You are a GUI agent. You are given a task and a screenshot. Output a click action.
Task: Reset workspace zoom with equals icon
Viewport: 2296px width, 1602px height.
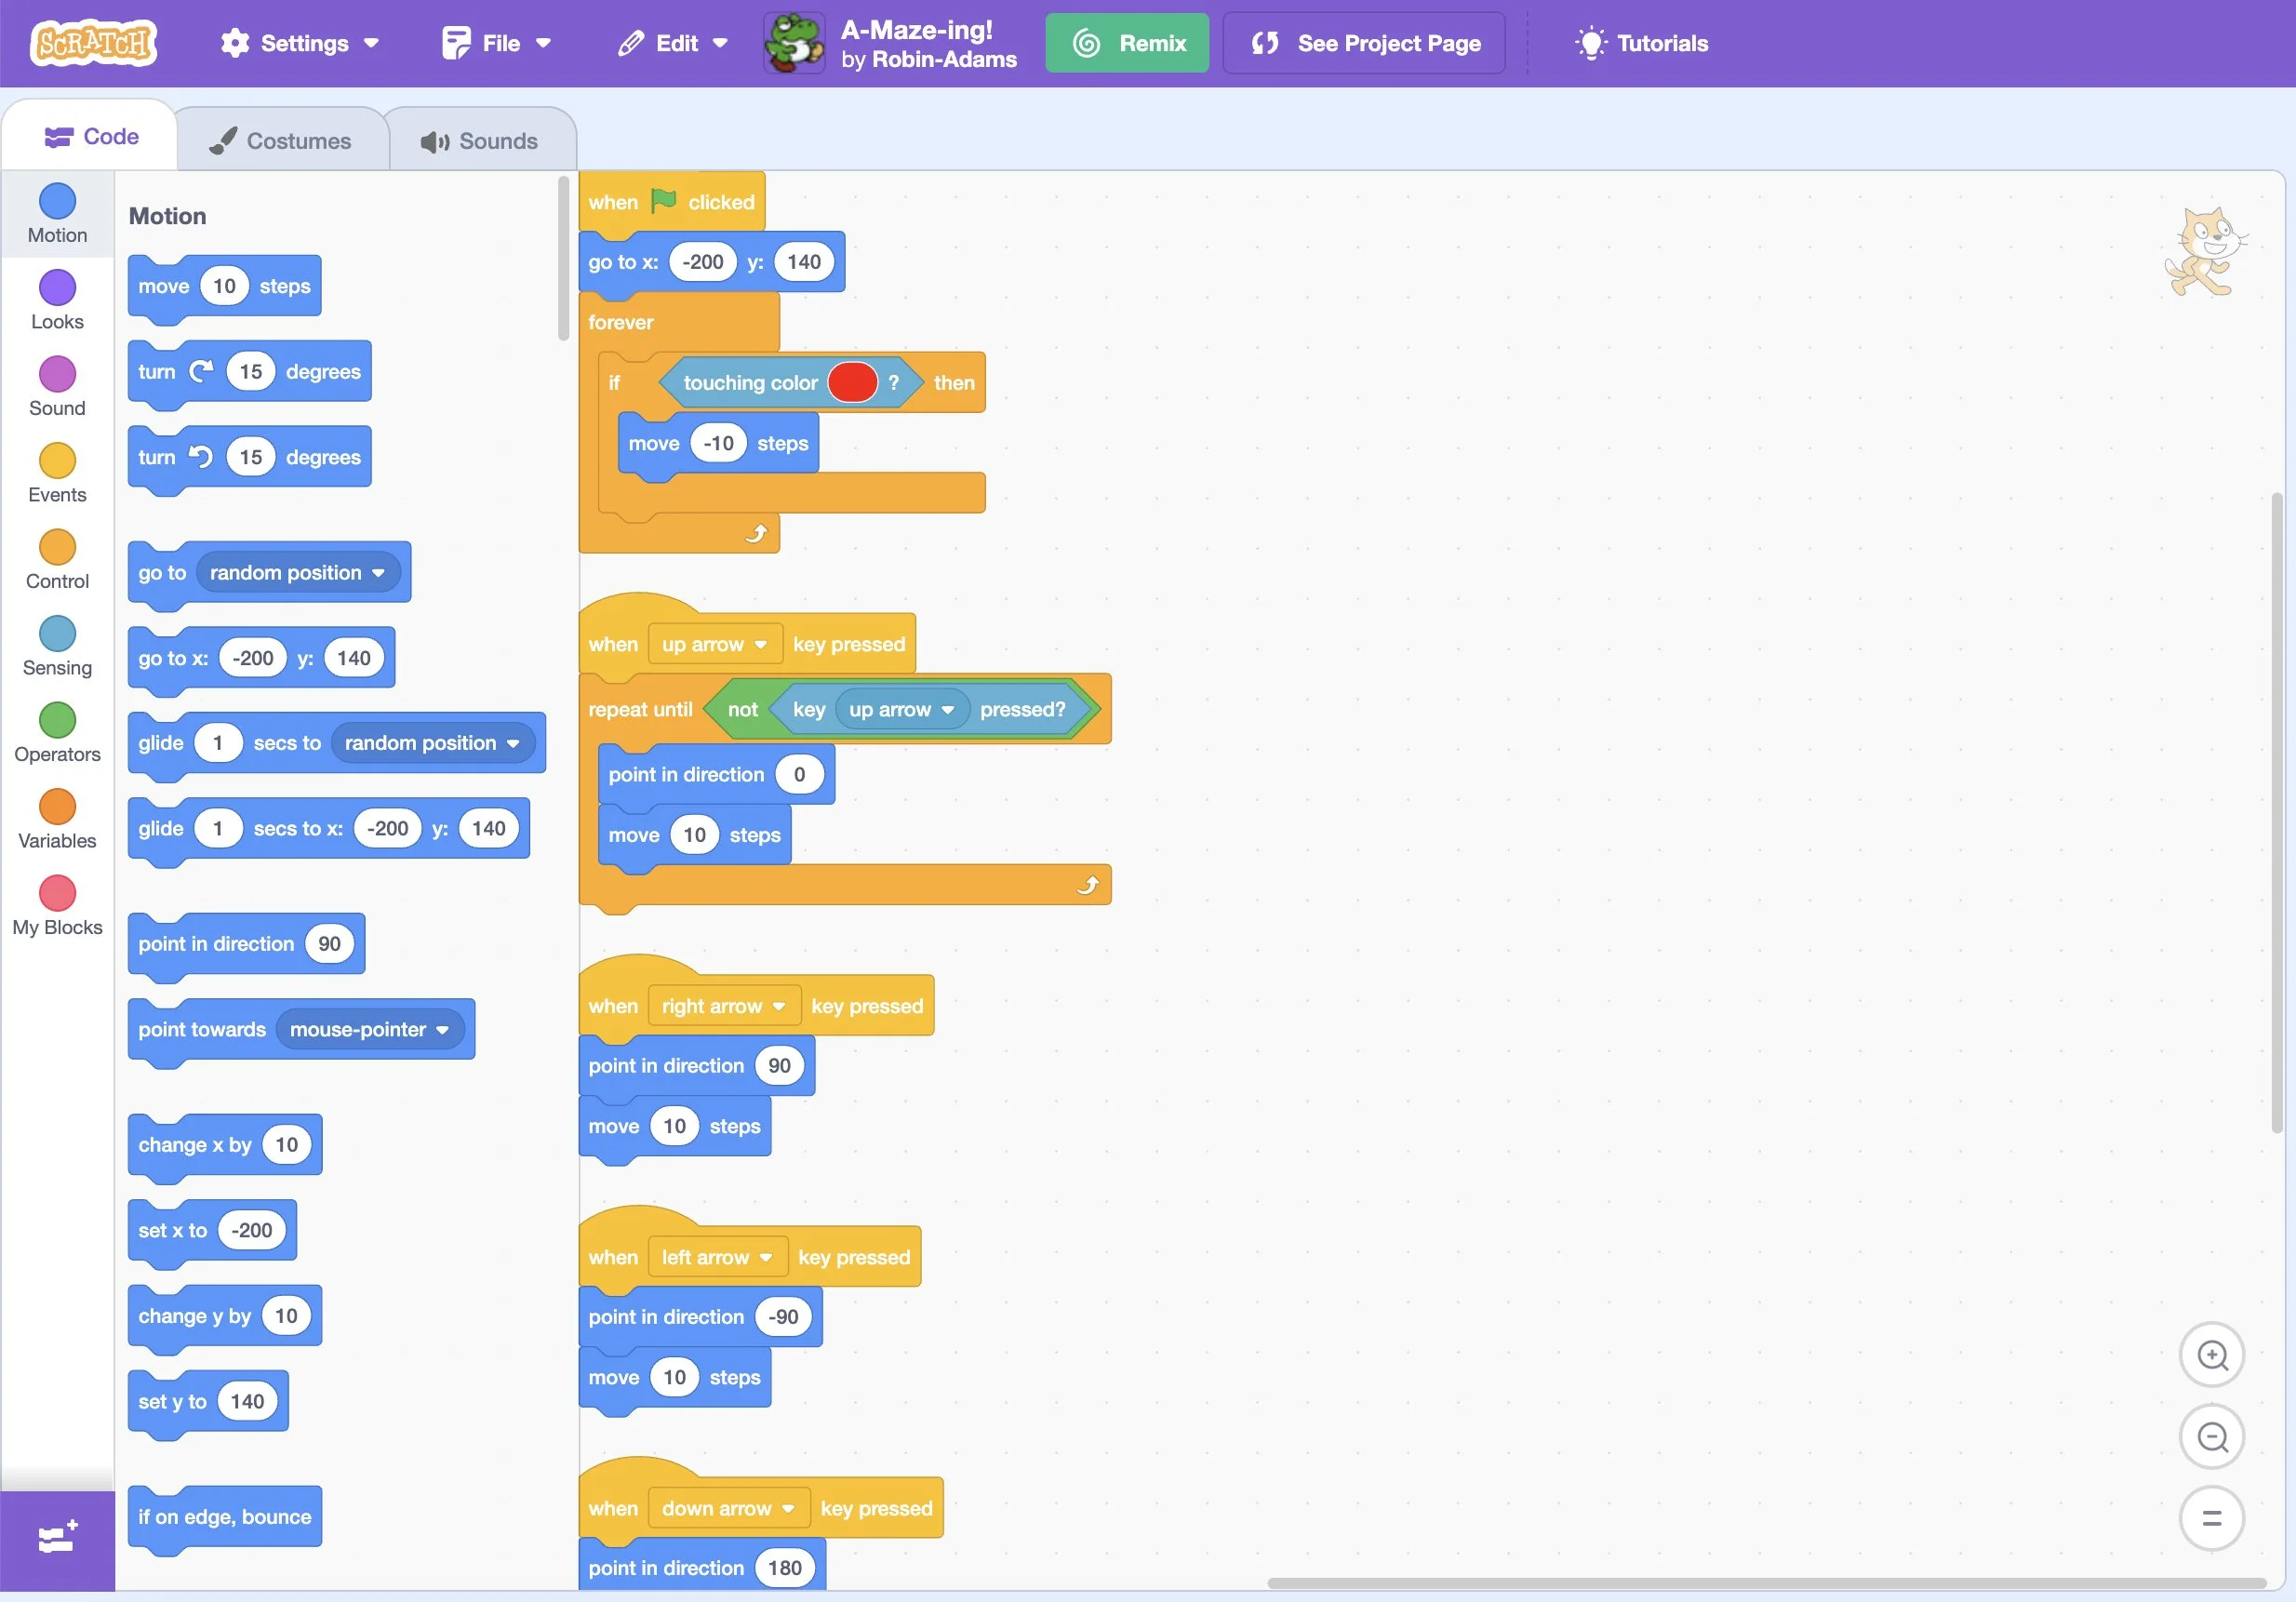pyautogui.click(x=2211, y=1518)
